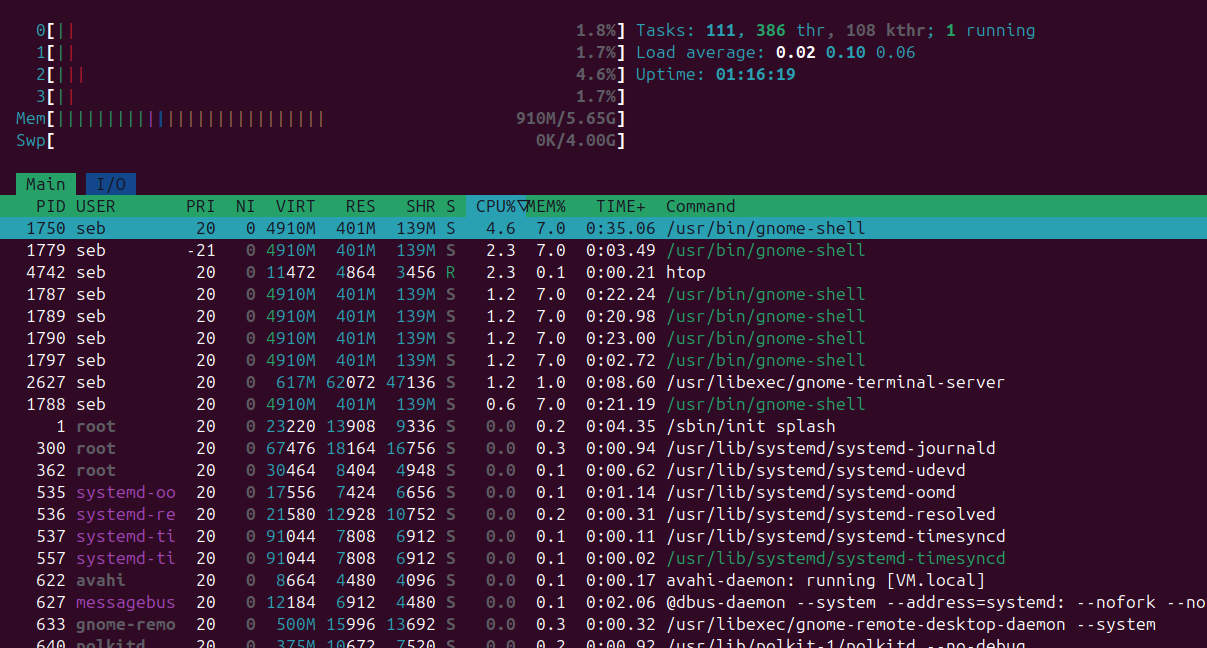Click time 0:35.06 in PID 1750 row
This screenshot has height=648, width=1207.
(621, 228)
